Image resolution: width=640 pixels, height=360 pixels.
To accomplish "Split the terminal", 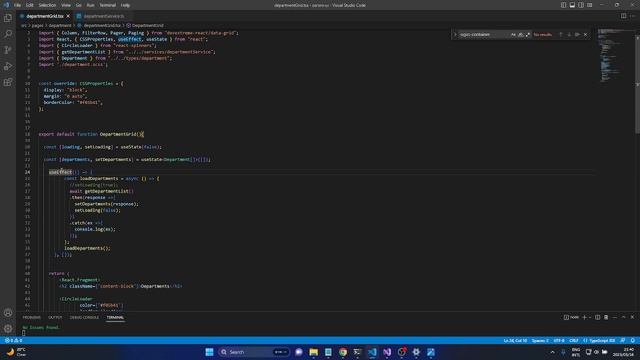I will [598, 317].
